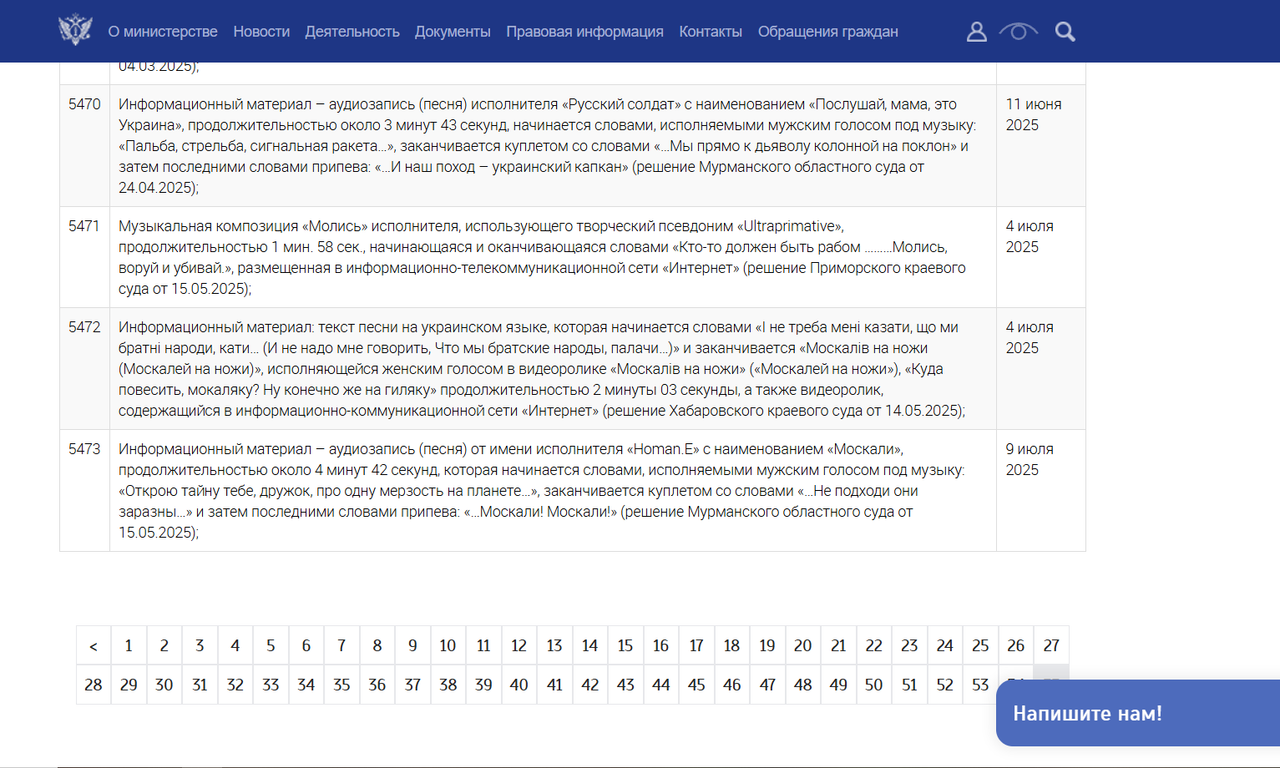Screen dimensions: 1280x768
Task: Open the «Документы» menu item
Action: 453,31
